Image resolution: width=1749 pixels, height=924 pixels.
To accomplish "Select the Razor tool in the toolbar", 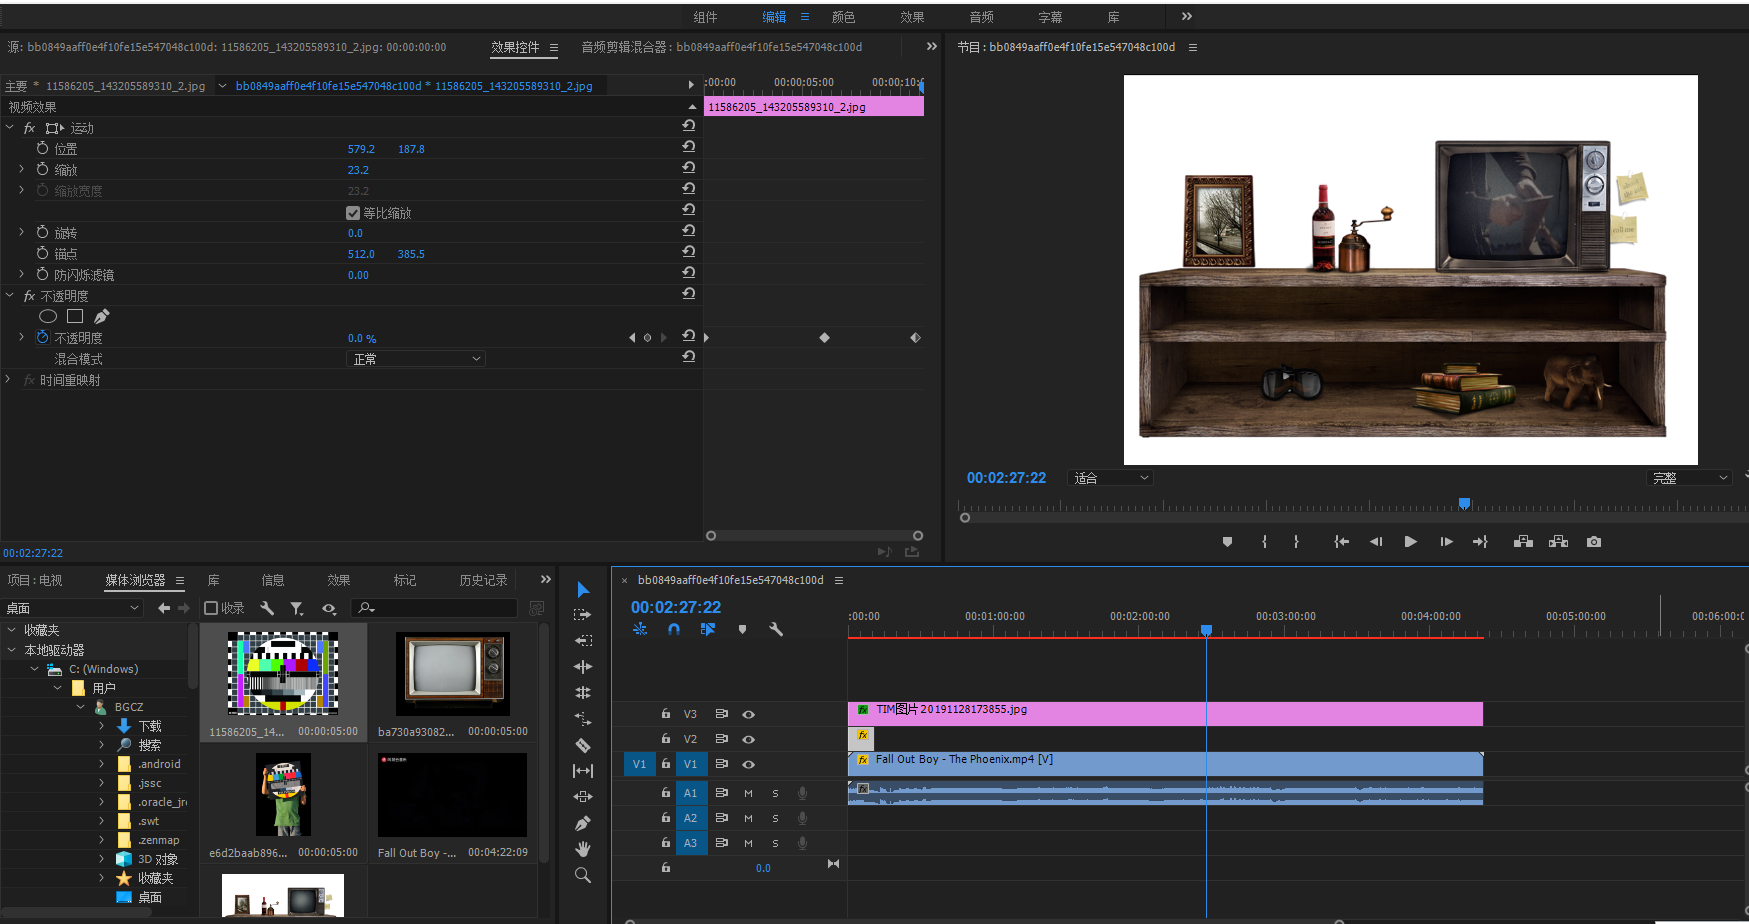I will point(583,745).
